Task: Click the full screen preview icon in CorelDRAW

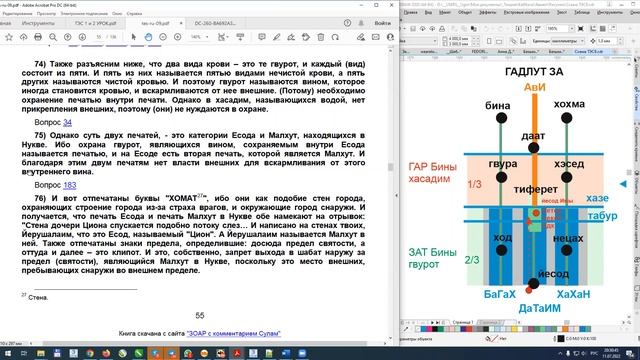Action: tap(580, 29)
